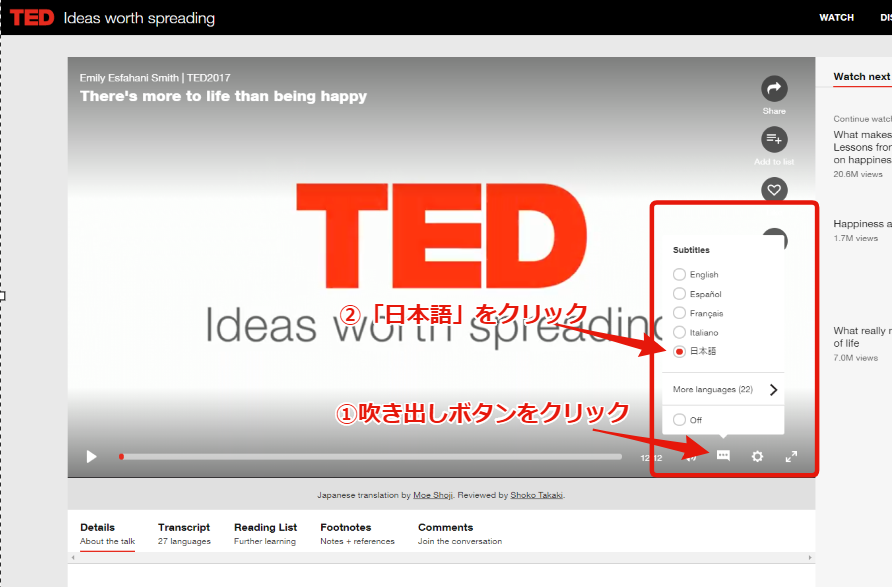Select Italiano subtitles radio button
The width and height of the screenshot is (892, 587).
tap(679, 332)
